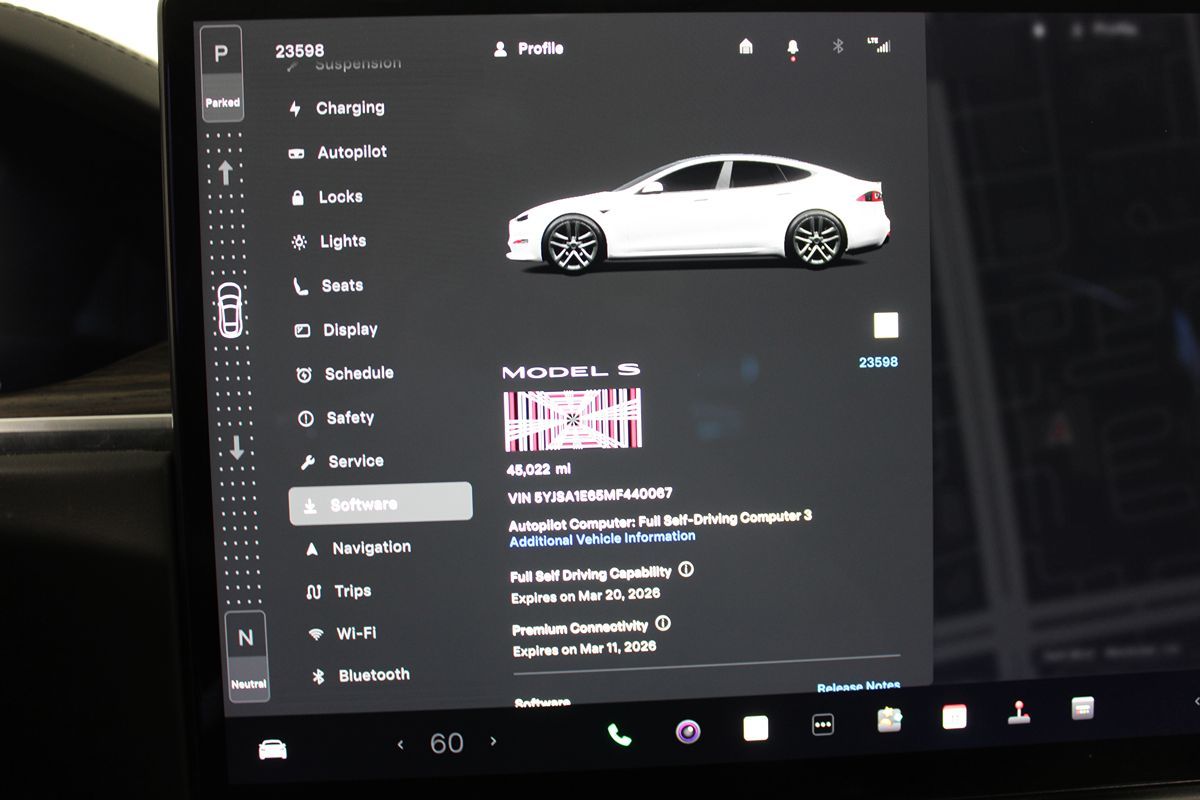
Task: Open the Release Notes link
Action: 858,687
